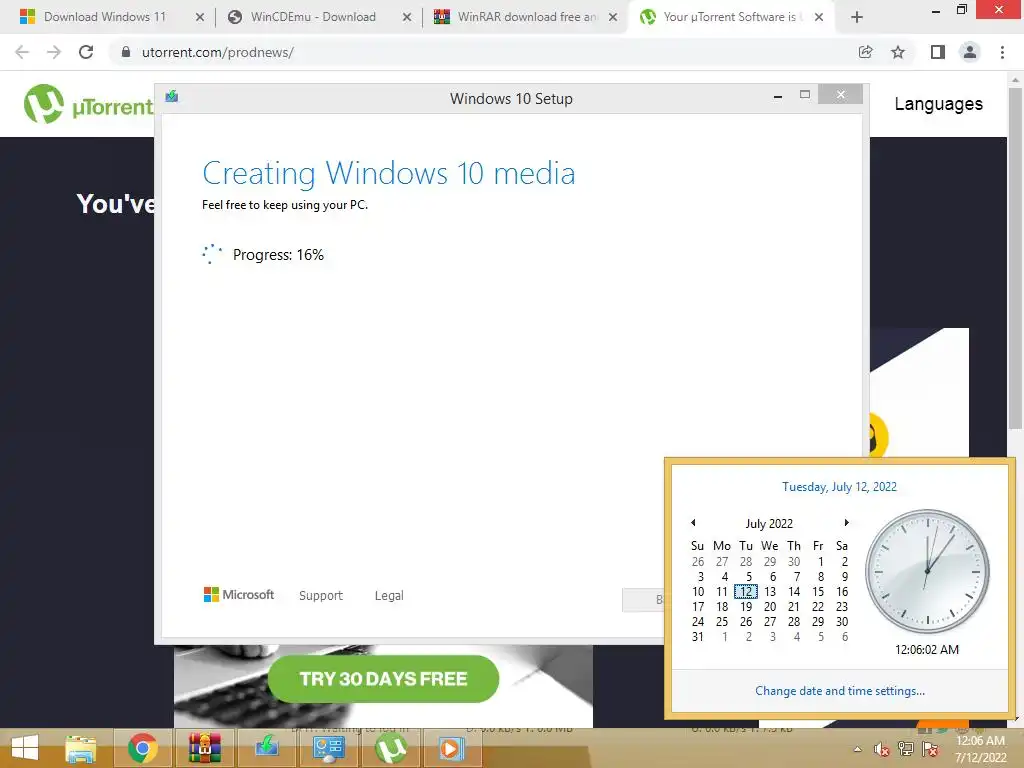This screenshot has width=1024, height=768.
Task: Toggle the Chrome side panel
Action: (938, 52)
